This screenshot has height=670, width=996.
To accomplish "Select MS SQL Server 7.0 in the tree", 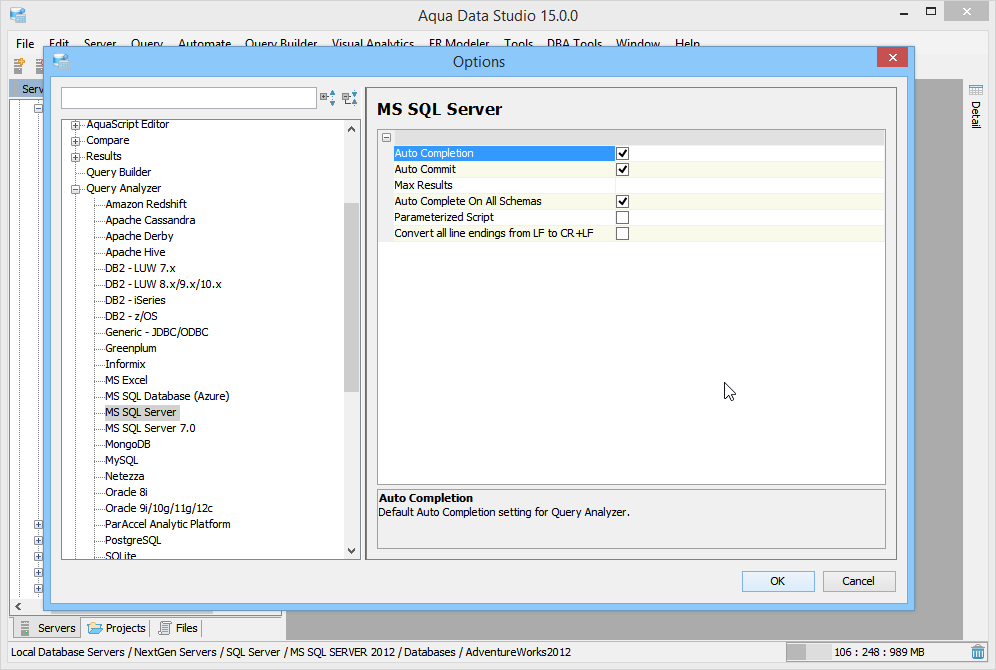I will point(150,428).
